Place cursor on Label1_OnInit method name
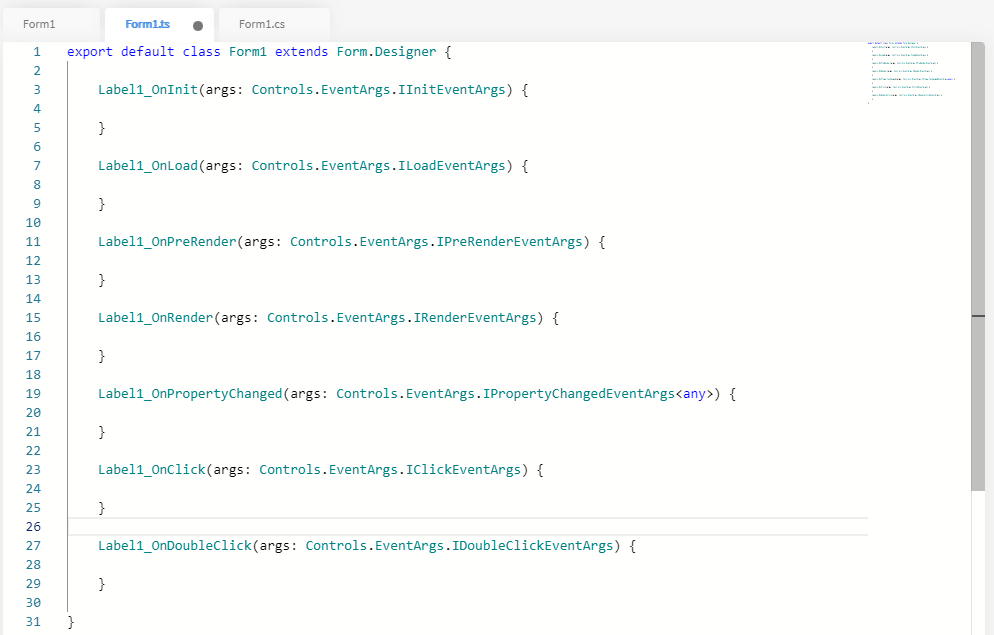Screen dimensions: 994x635 pyautogui.click(x=147, y=90)
